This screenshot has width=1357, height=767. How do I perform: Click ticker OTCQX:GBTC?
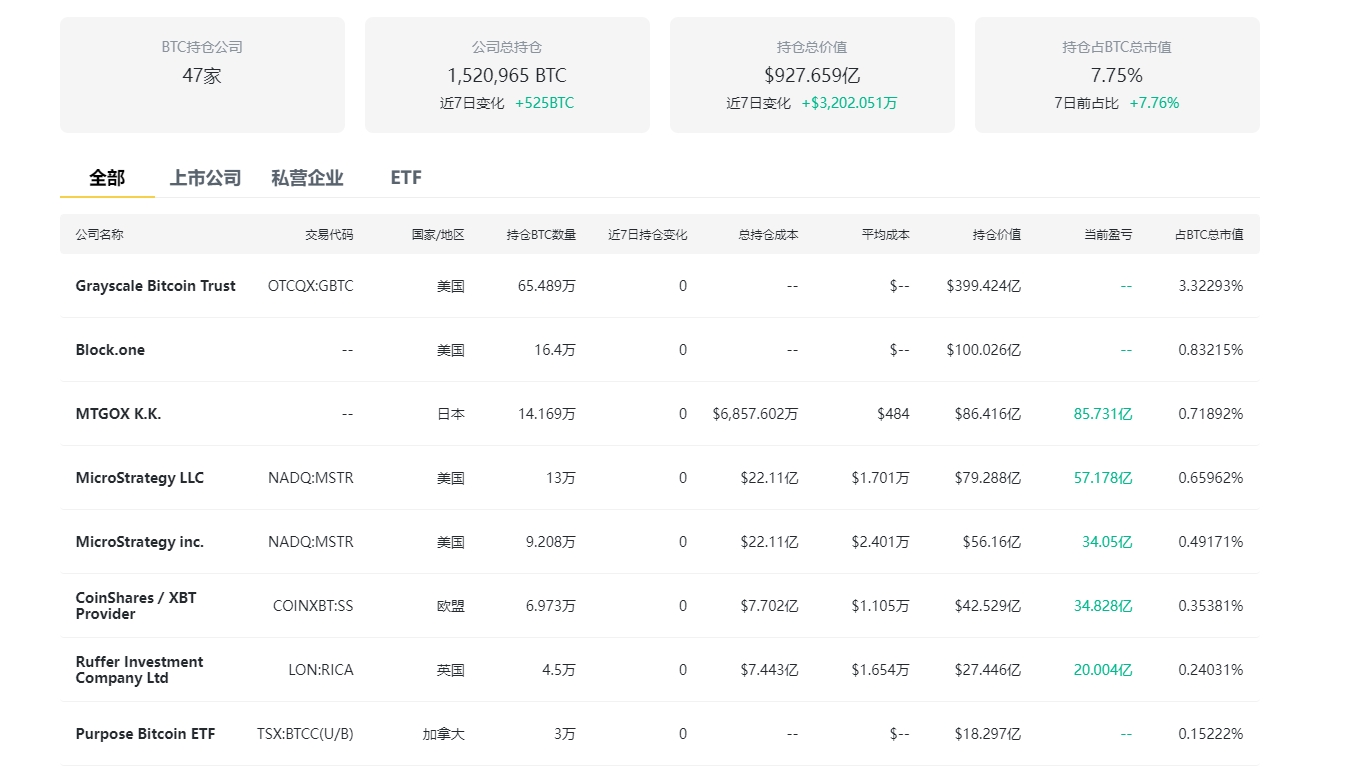311,286
